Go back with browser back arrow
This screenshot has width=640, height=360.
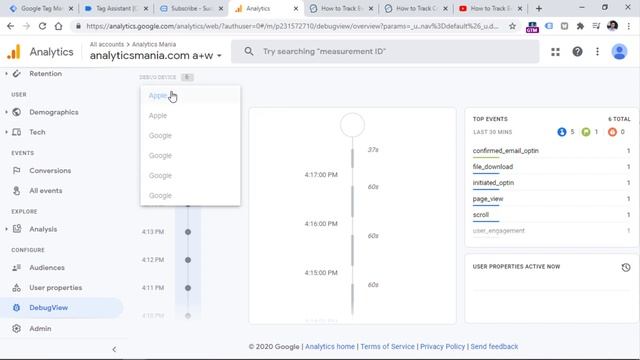click(11, 26)
